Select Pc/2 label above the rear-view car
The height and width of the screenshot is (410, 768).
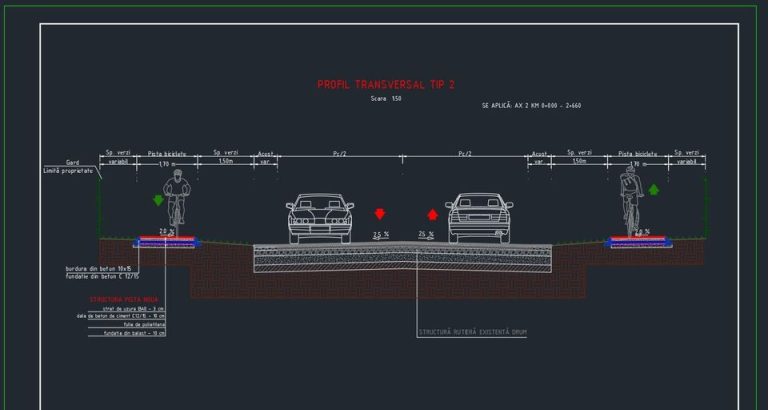click(x=465, y=154)
